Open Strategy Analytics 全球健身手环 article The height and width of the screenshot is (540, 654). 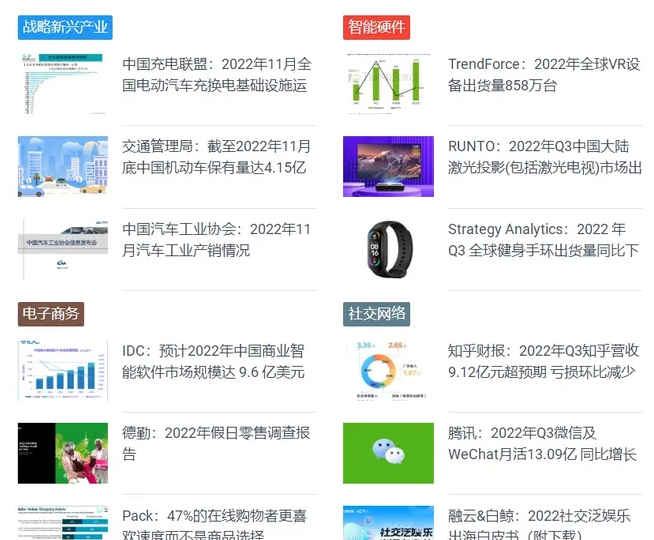[x=543, y=240]
